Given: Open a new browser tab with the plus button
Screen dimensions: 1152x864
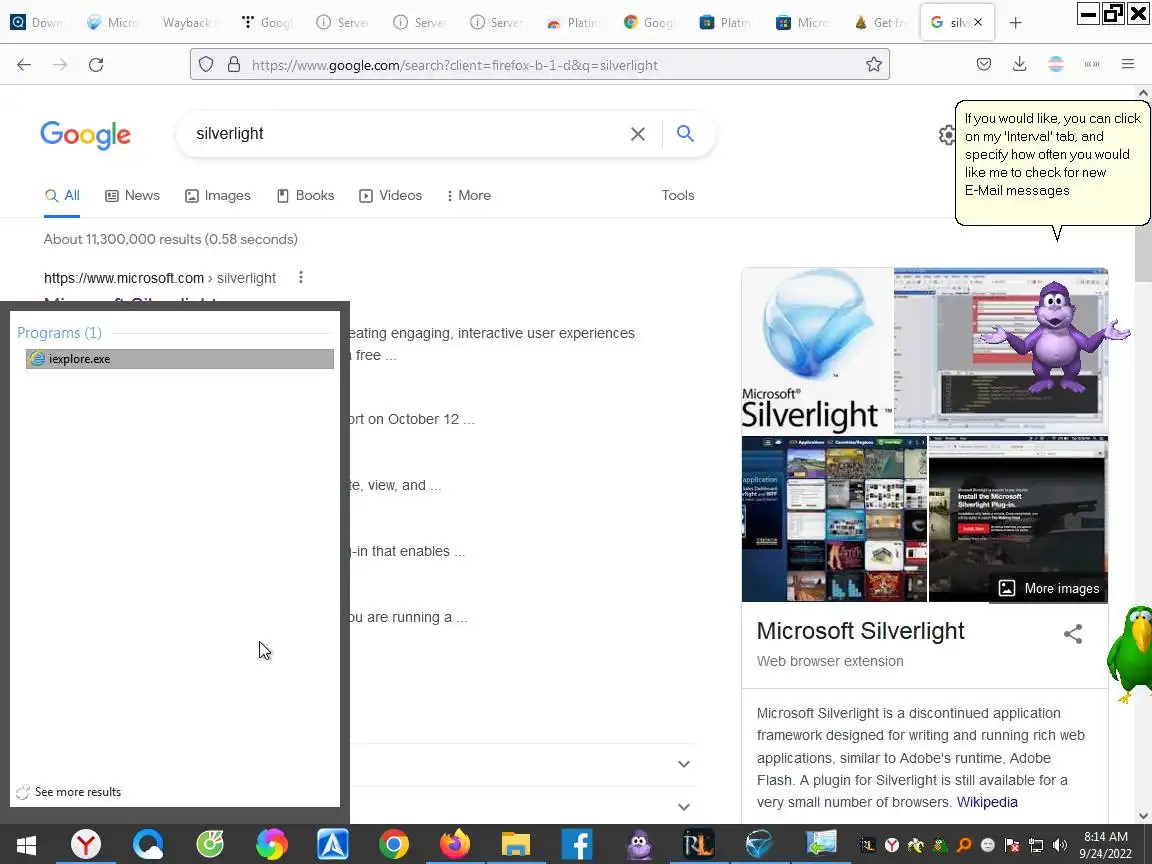Looking at the screenshot, I should coord(1015,23).
